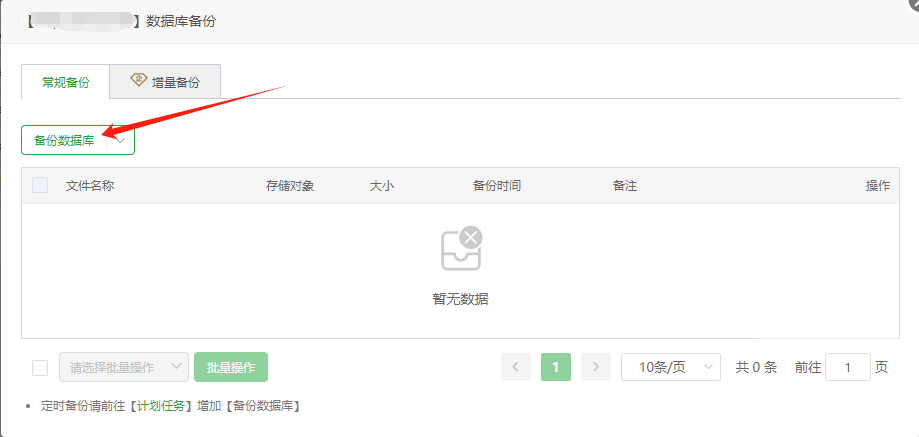
Task: Open the 计划任务 link
Action: tap(161, 406)
